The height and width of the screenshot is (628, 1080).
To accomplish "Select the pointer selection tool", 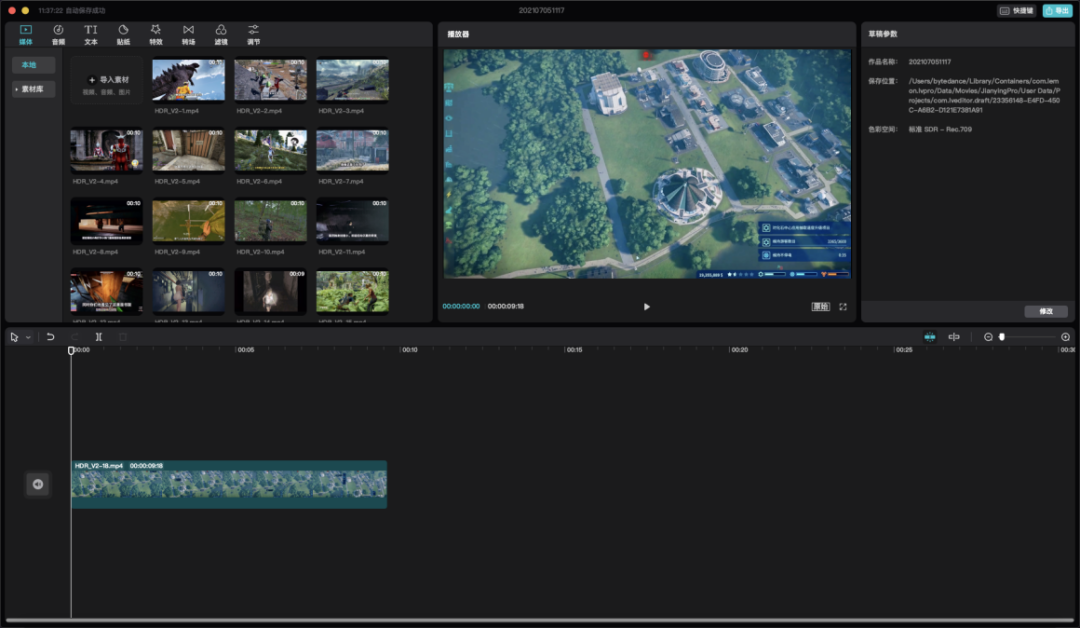I will coord(14,337).
